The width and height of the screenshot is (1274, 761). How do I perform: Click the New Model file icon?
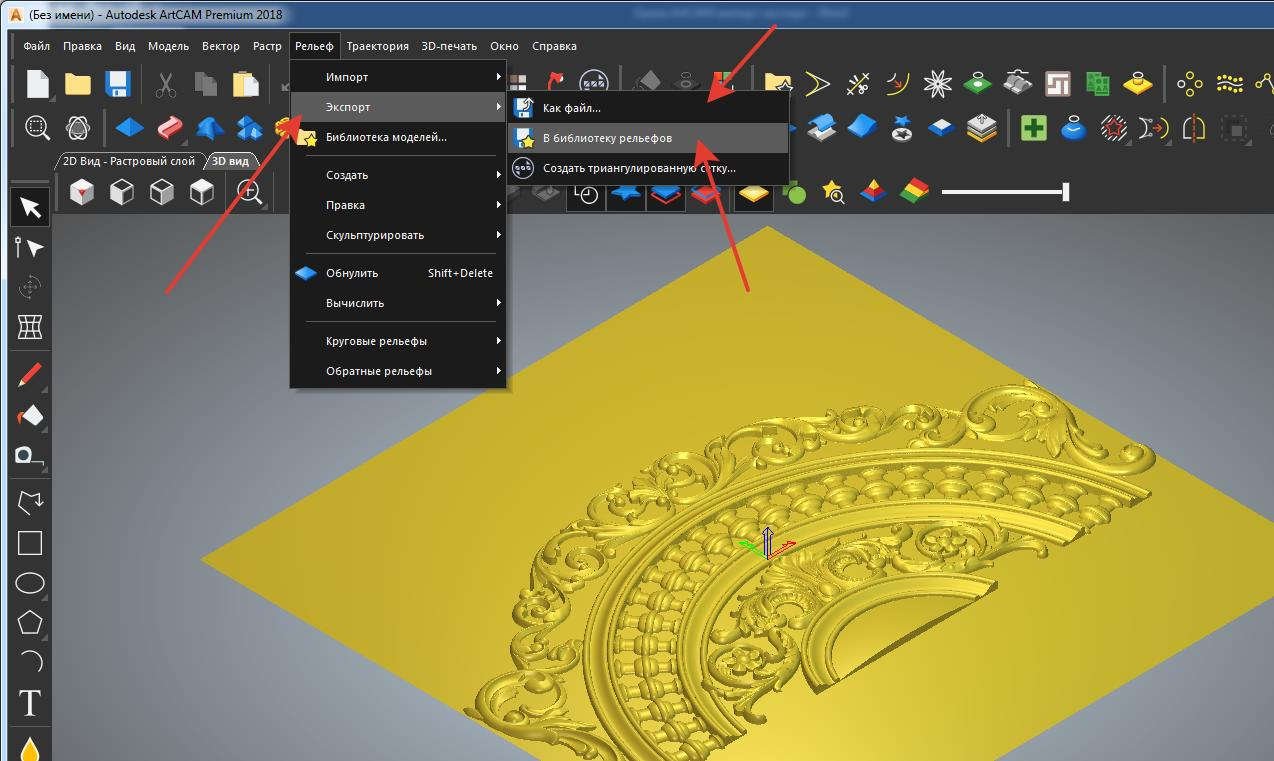coord(38,84)
